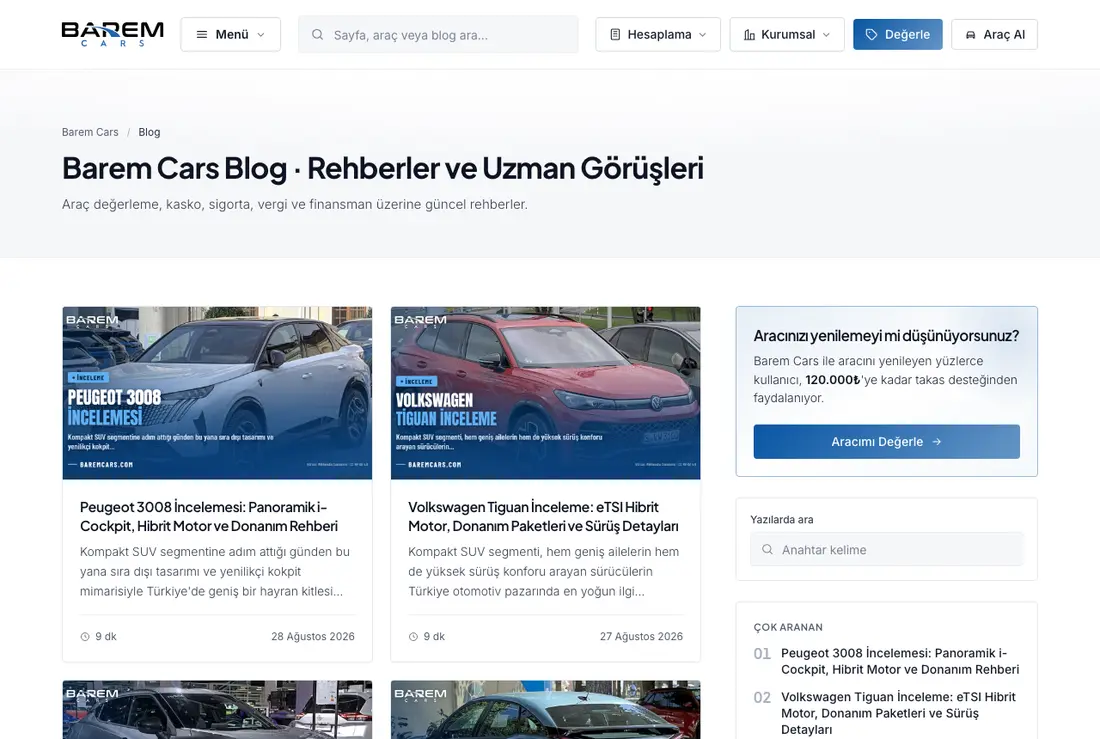Click the Aracımı Değerle button
The image size is (1100, 739).
coord(887,441)
